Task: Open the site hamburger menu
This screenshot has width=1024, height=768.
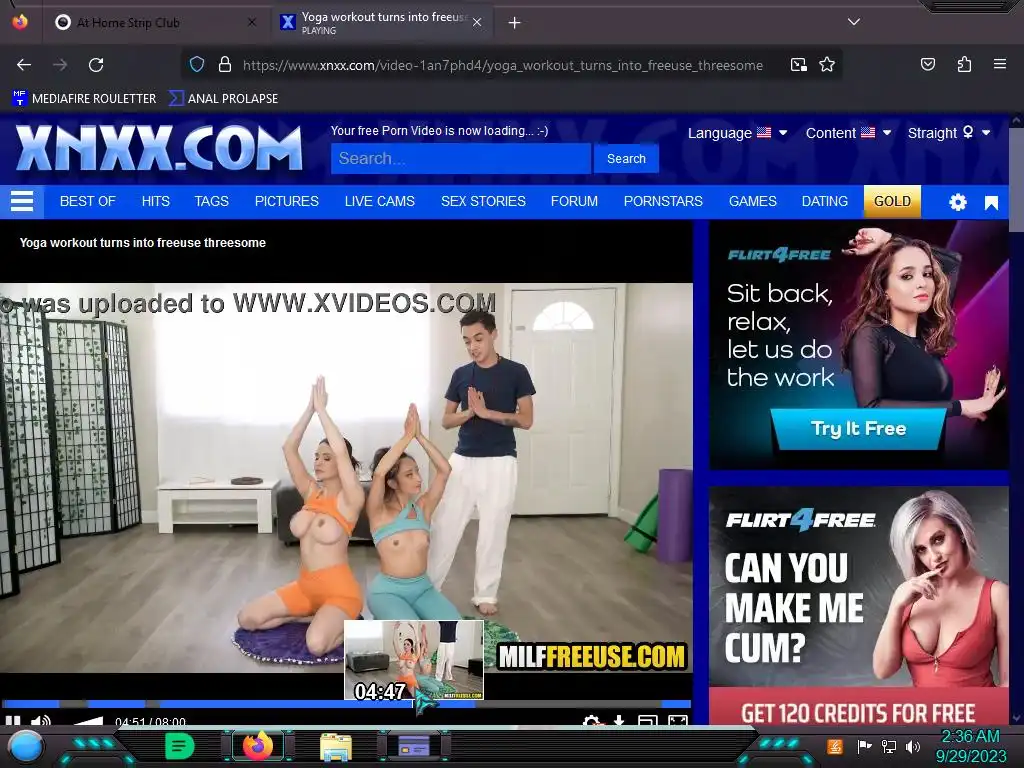Action: coord(22,201)
